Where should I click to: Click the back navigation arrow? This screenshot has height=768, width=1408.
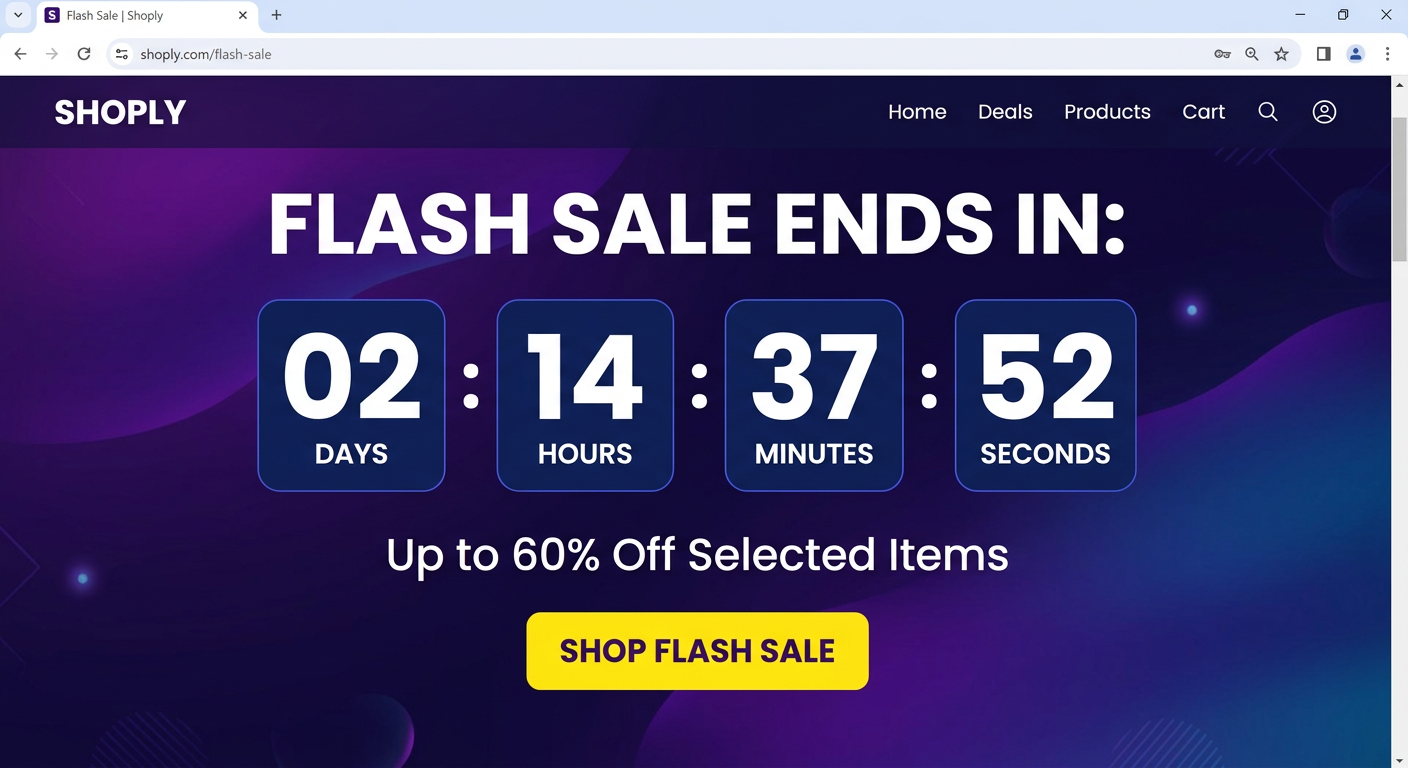click(x=20, y=54)
